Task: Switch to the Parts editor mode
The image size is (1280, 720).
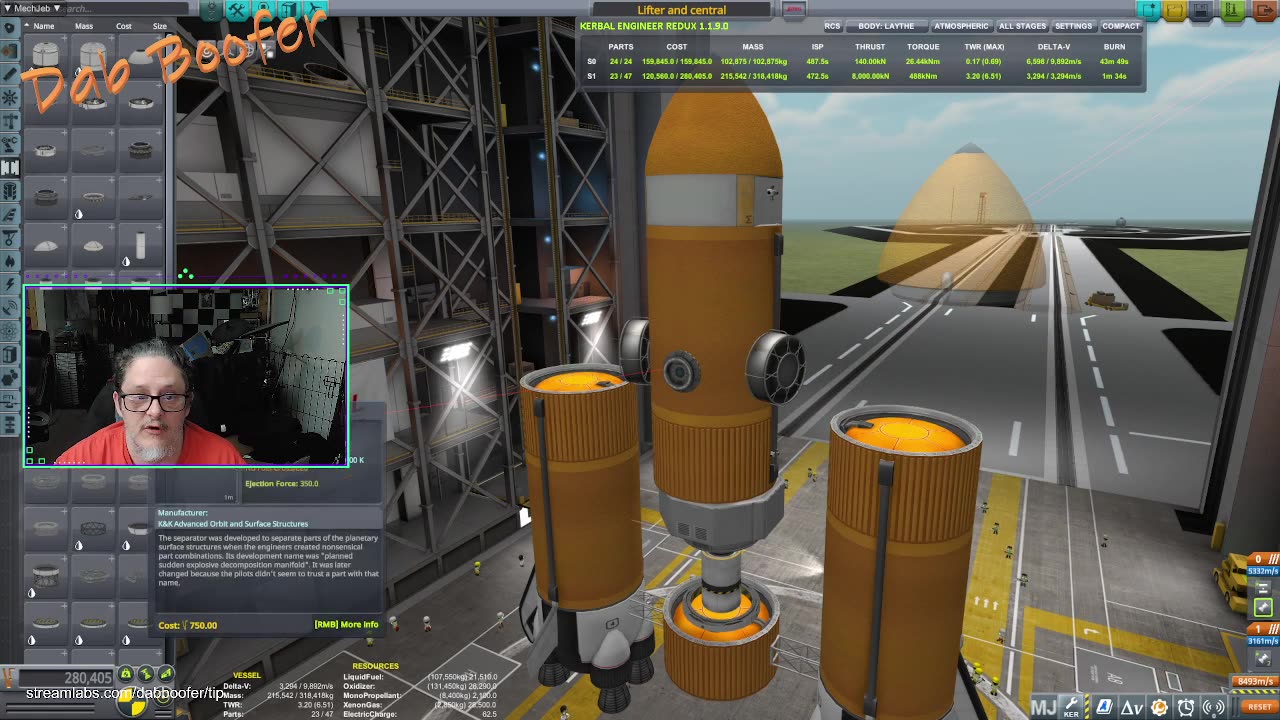Action: point(211,11)
